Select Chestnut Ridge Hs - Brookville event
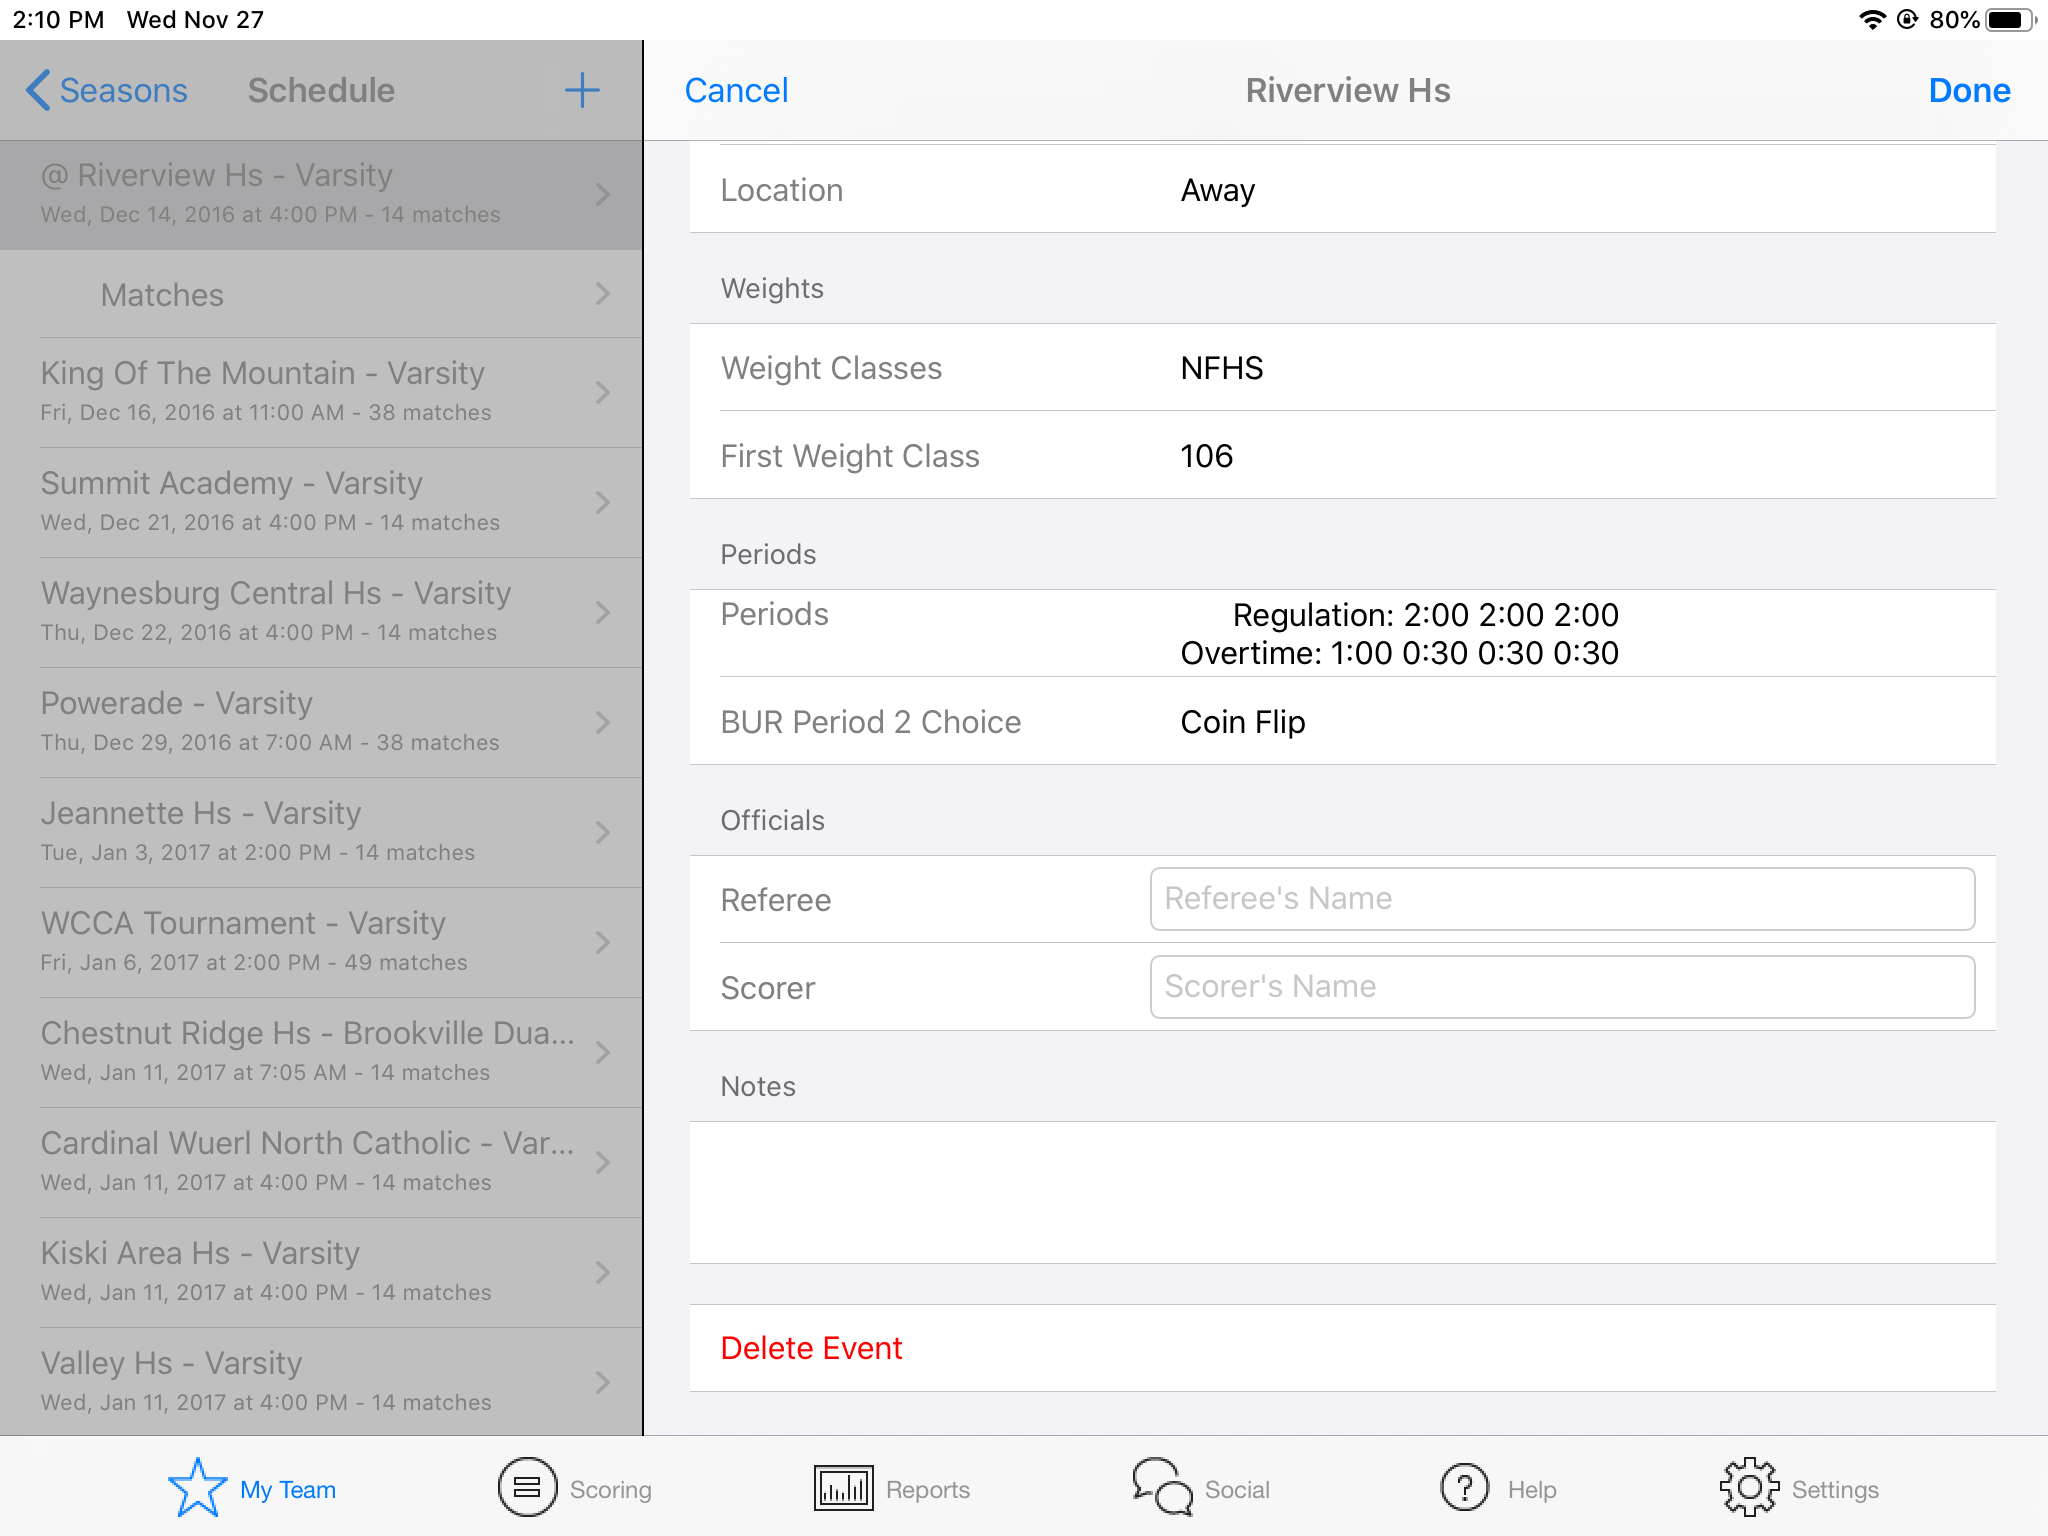2048x1536 pixels. [321, 1052]
